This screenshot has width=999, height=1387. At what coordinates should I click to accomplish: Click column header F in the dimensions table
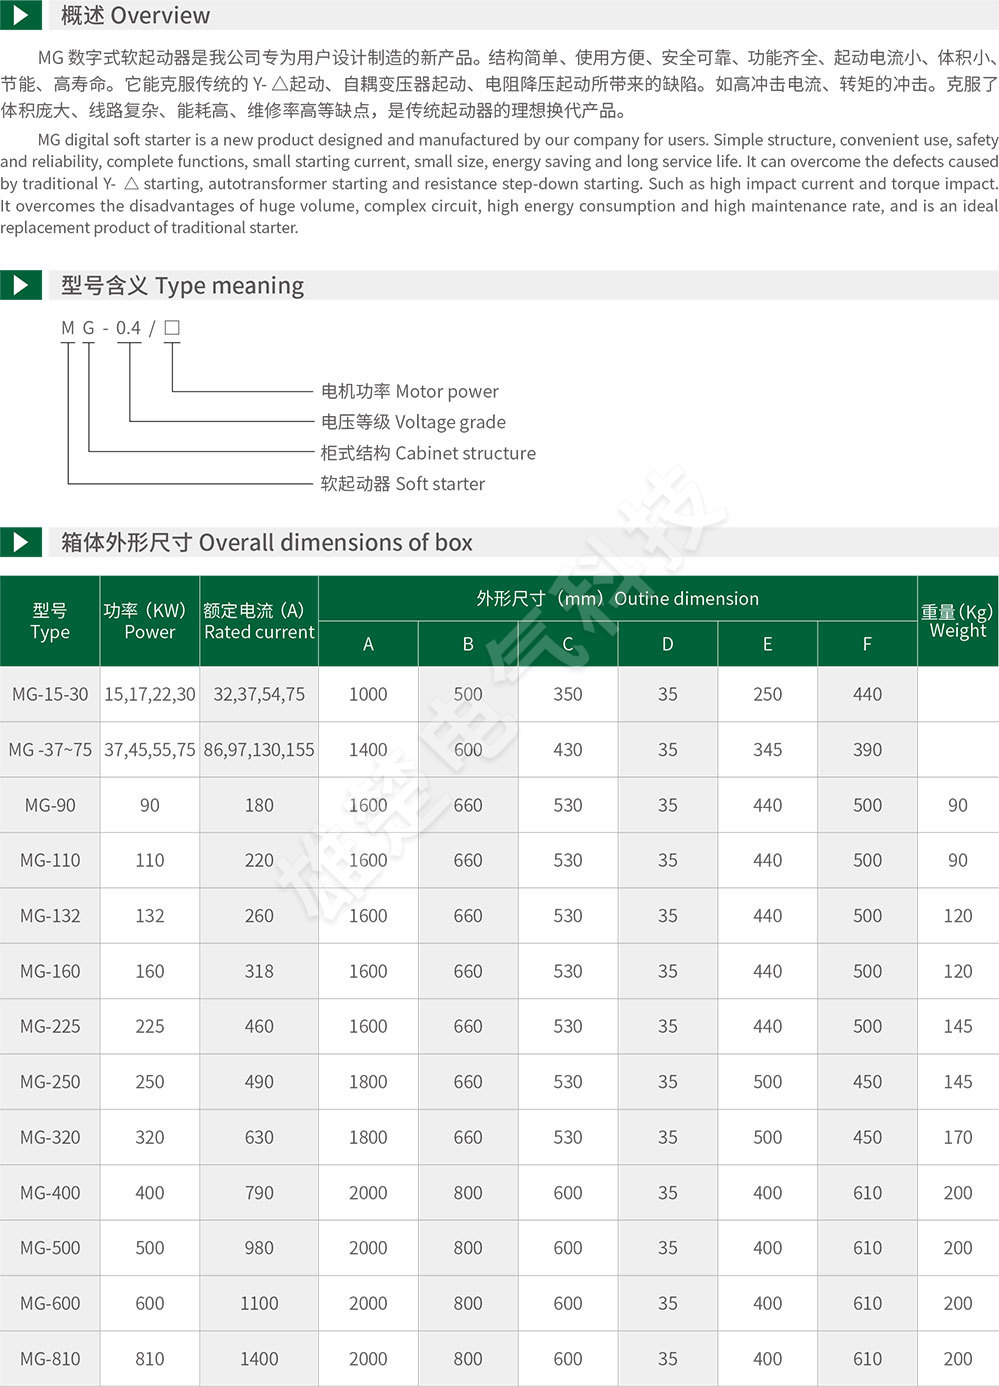(867, 644)
